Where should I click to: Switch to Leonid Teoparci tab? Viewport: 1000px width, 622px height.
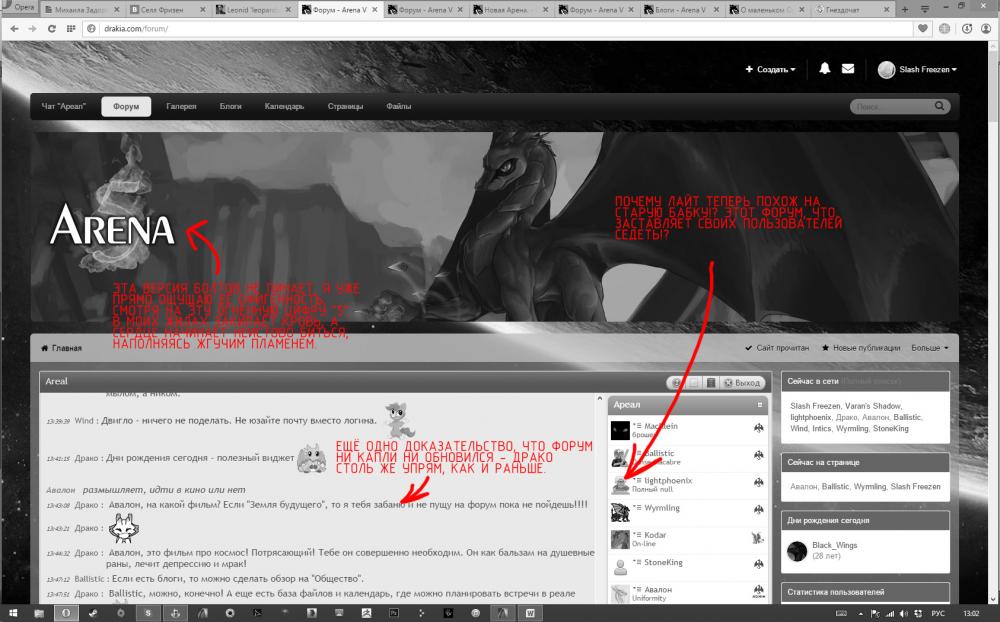coord(253,10)
